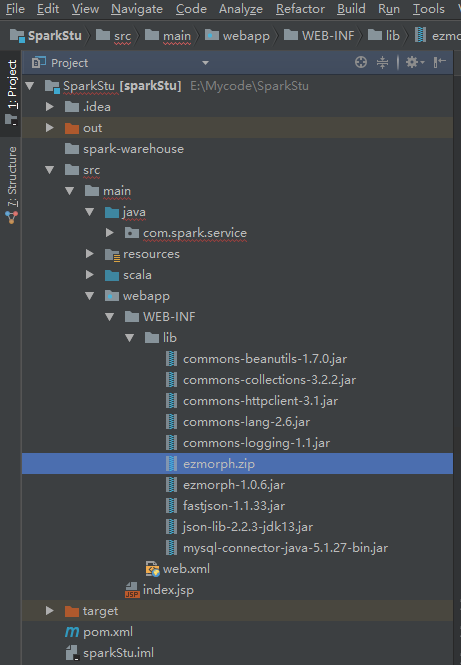
Task: Open the Build menu
Action: [x=351, y=8]
